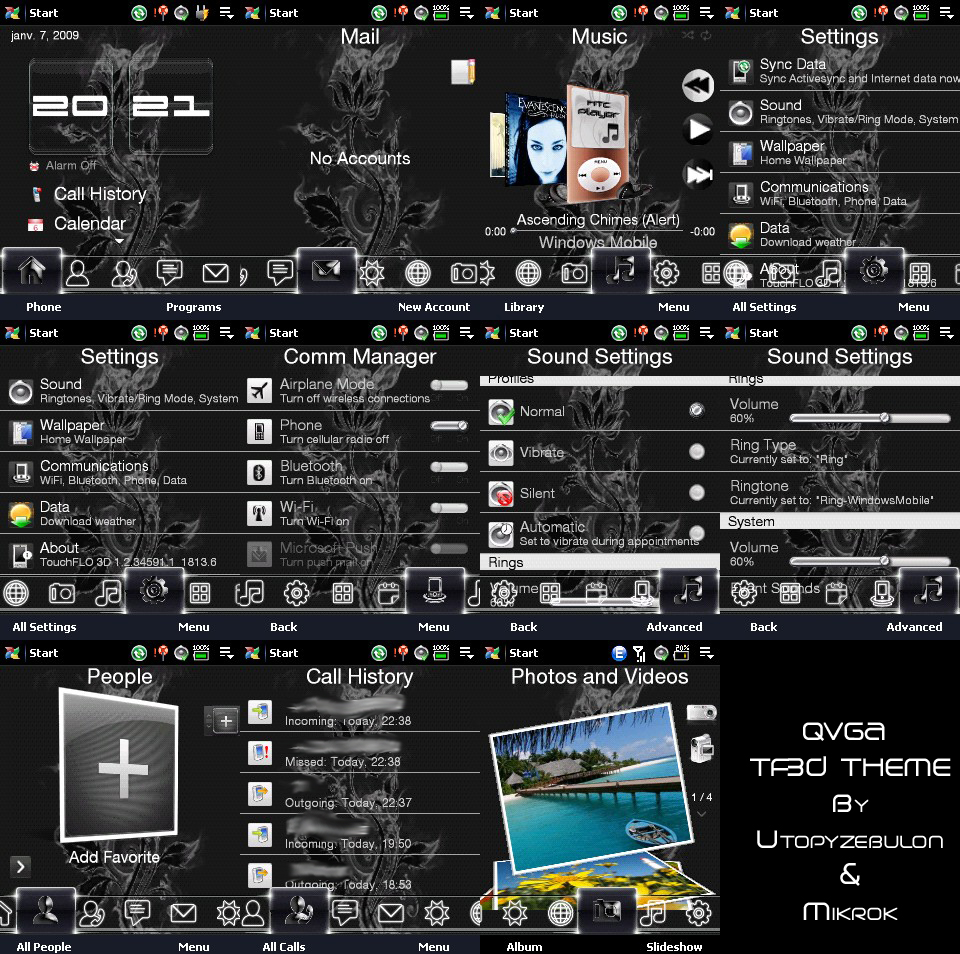Tap the Library softkey
This screenshot has height=954, width=960.
pyautogui.click(x=524, y=307)
